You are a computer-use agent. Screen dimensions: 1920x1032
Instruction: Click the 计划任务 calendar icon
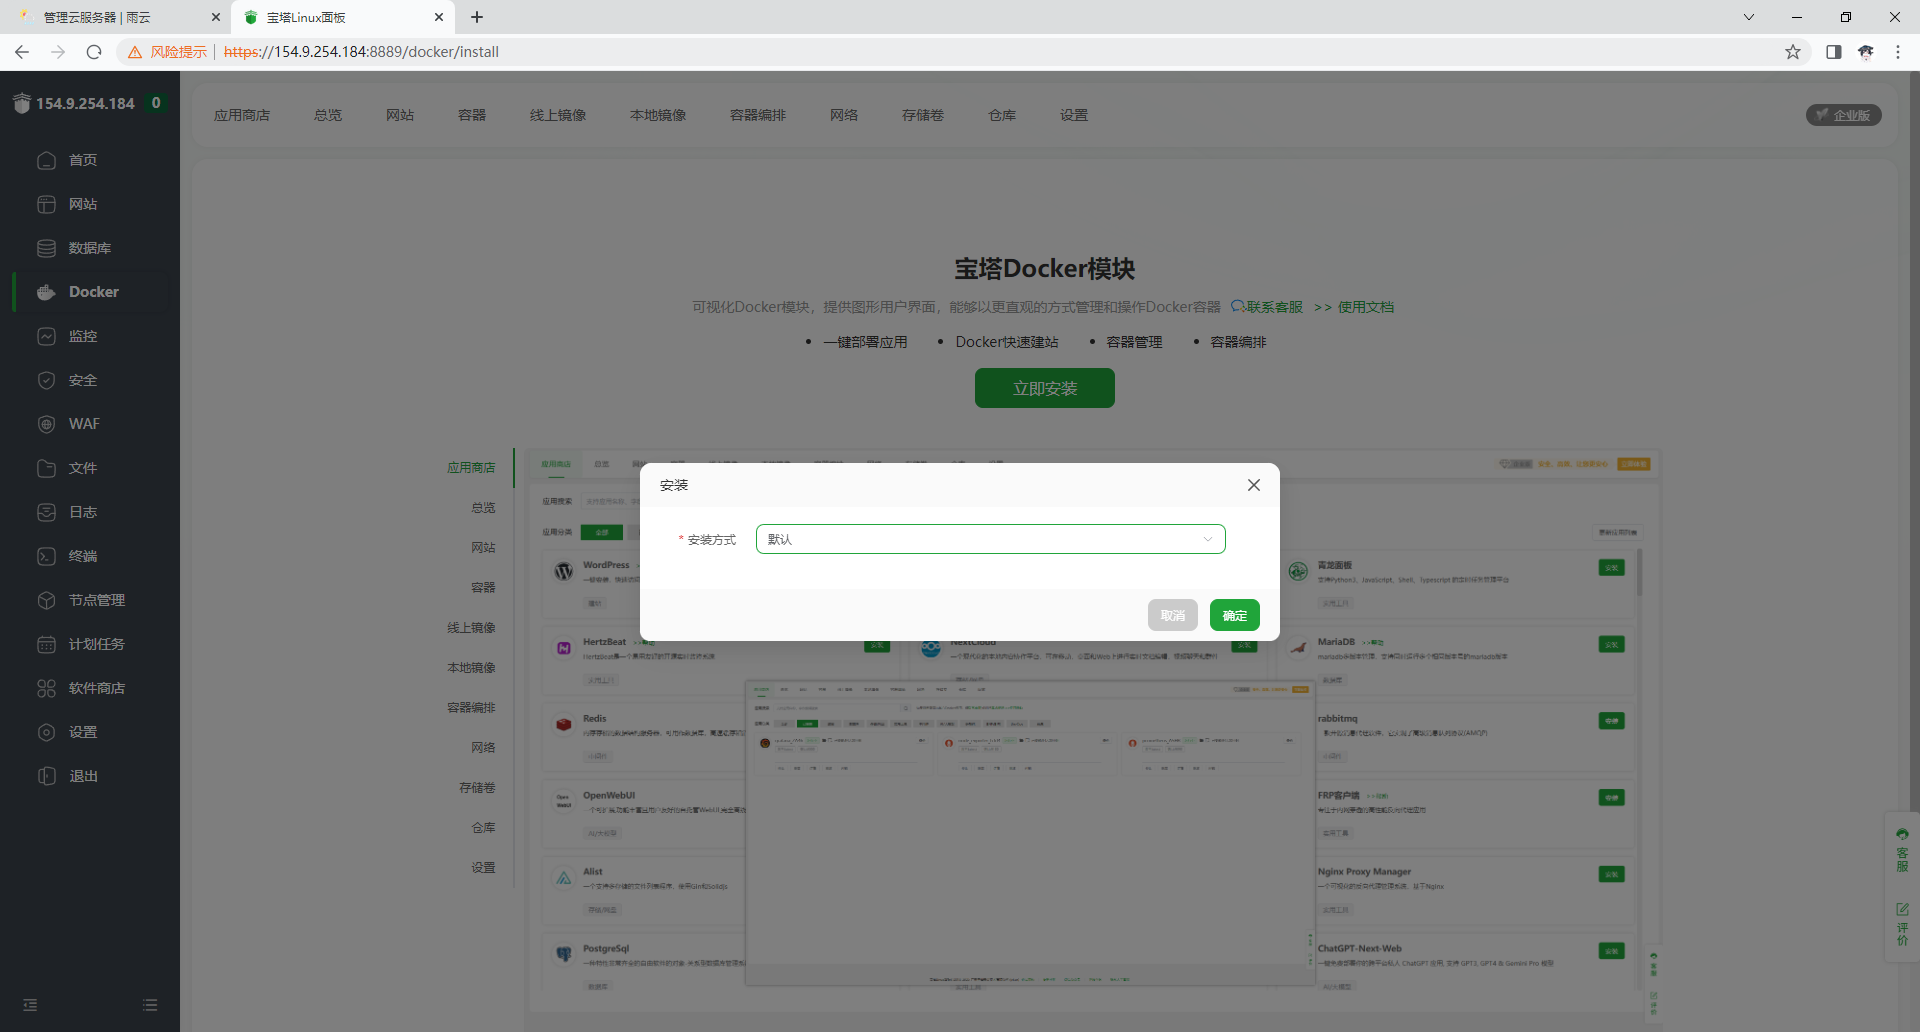coord(46,644)
